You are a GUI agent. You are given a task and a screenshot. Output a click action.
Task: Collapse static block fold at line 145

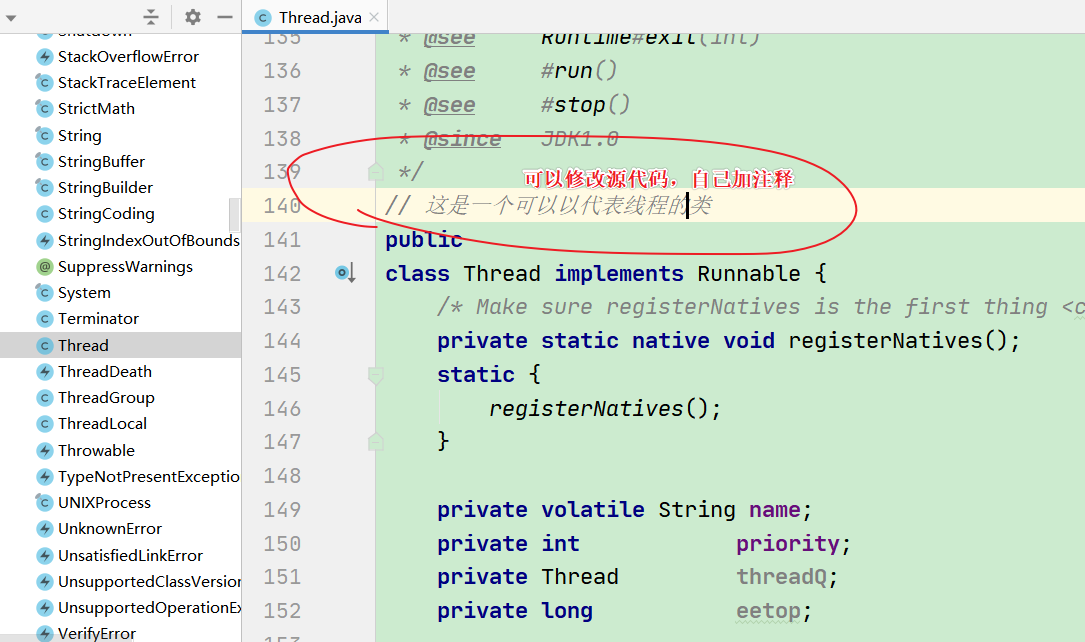pyautogui.click(x=376, y=375)
